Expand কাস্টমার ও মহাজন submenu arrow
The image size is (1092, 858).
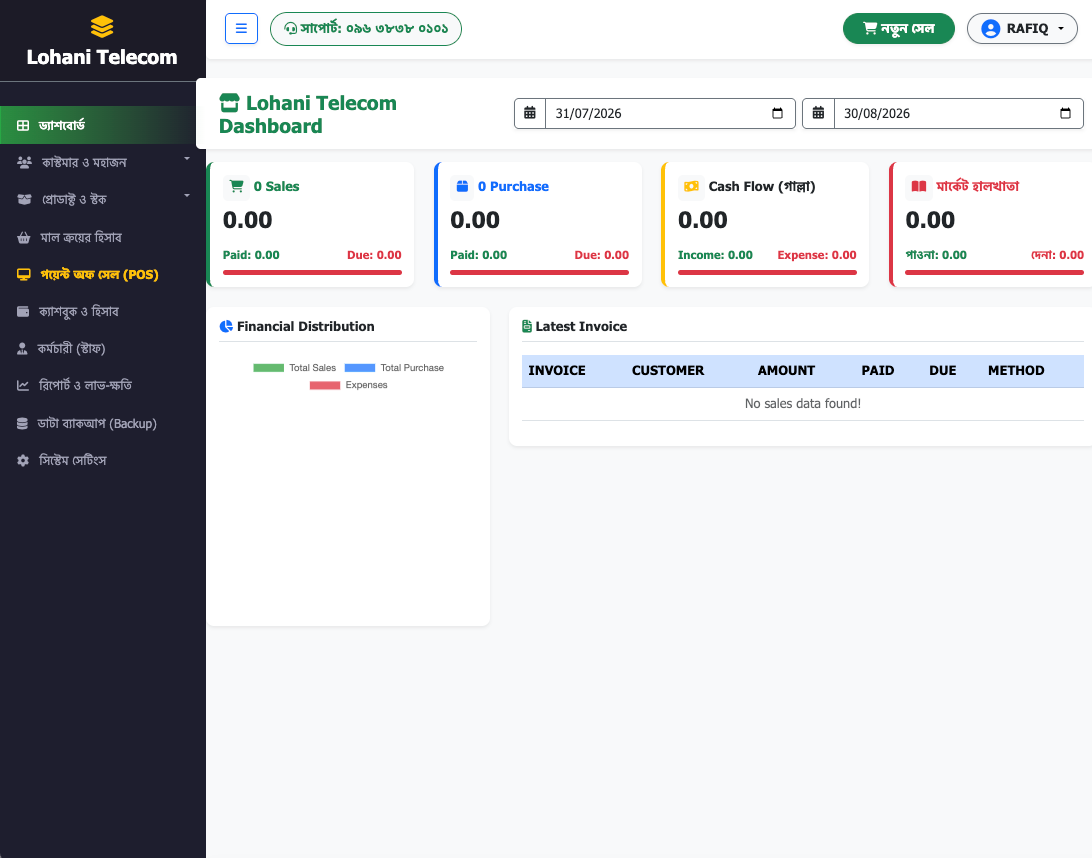click(x=187, y=159)
